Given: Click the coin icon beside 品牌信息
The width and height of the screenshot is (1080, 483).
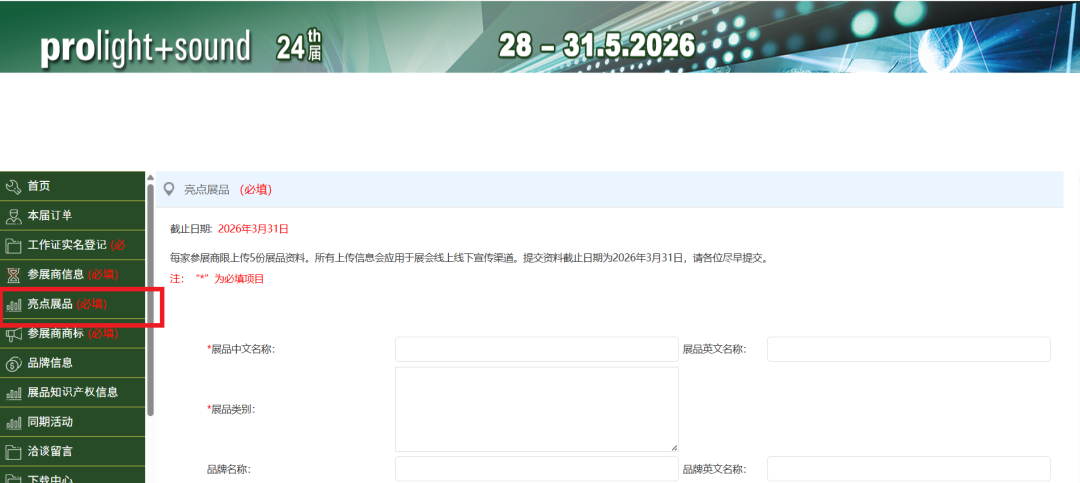Looking at the screenshot, I should 13,363.
